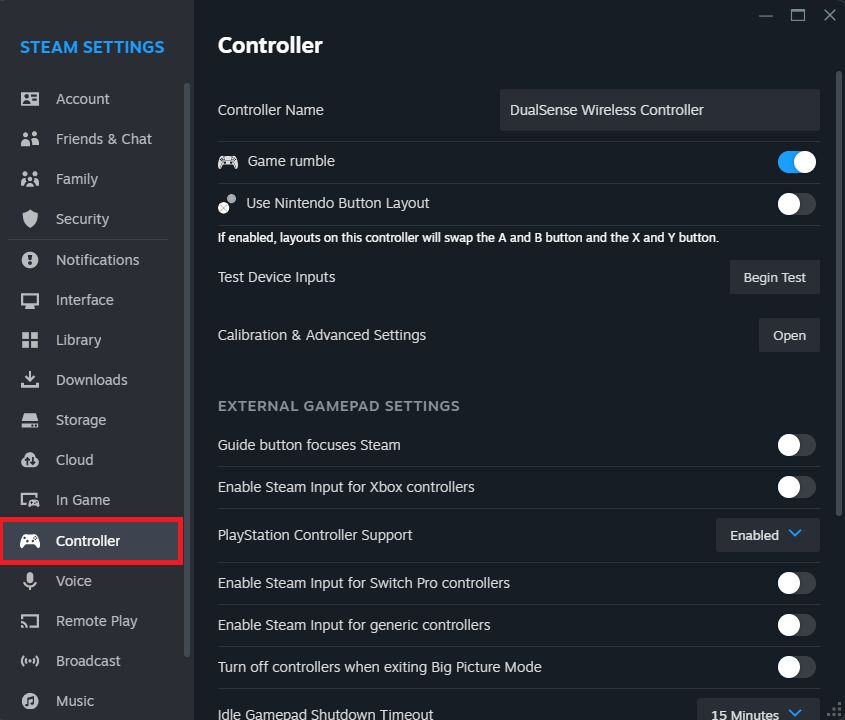
Task: Open Calibration & Advanced Settings
Action: click(x=789, y=335)
